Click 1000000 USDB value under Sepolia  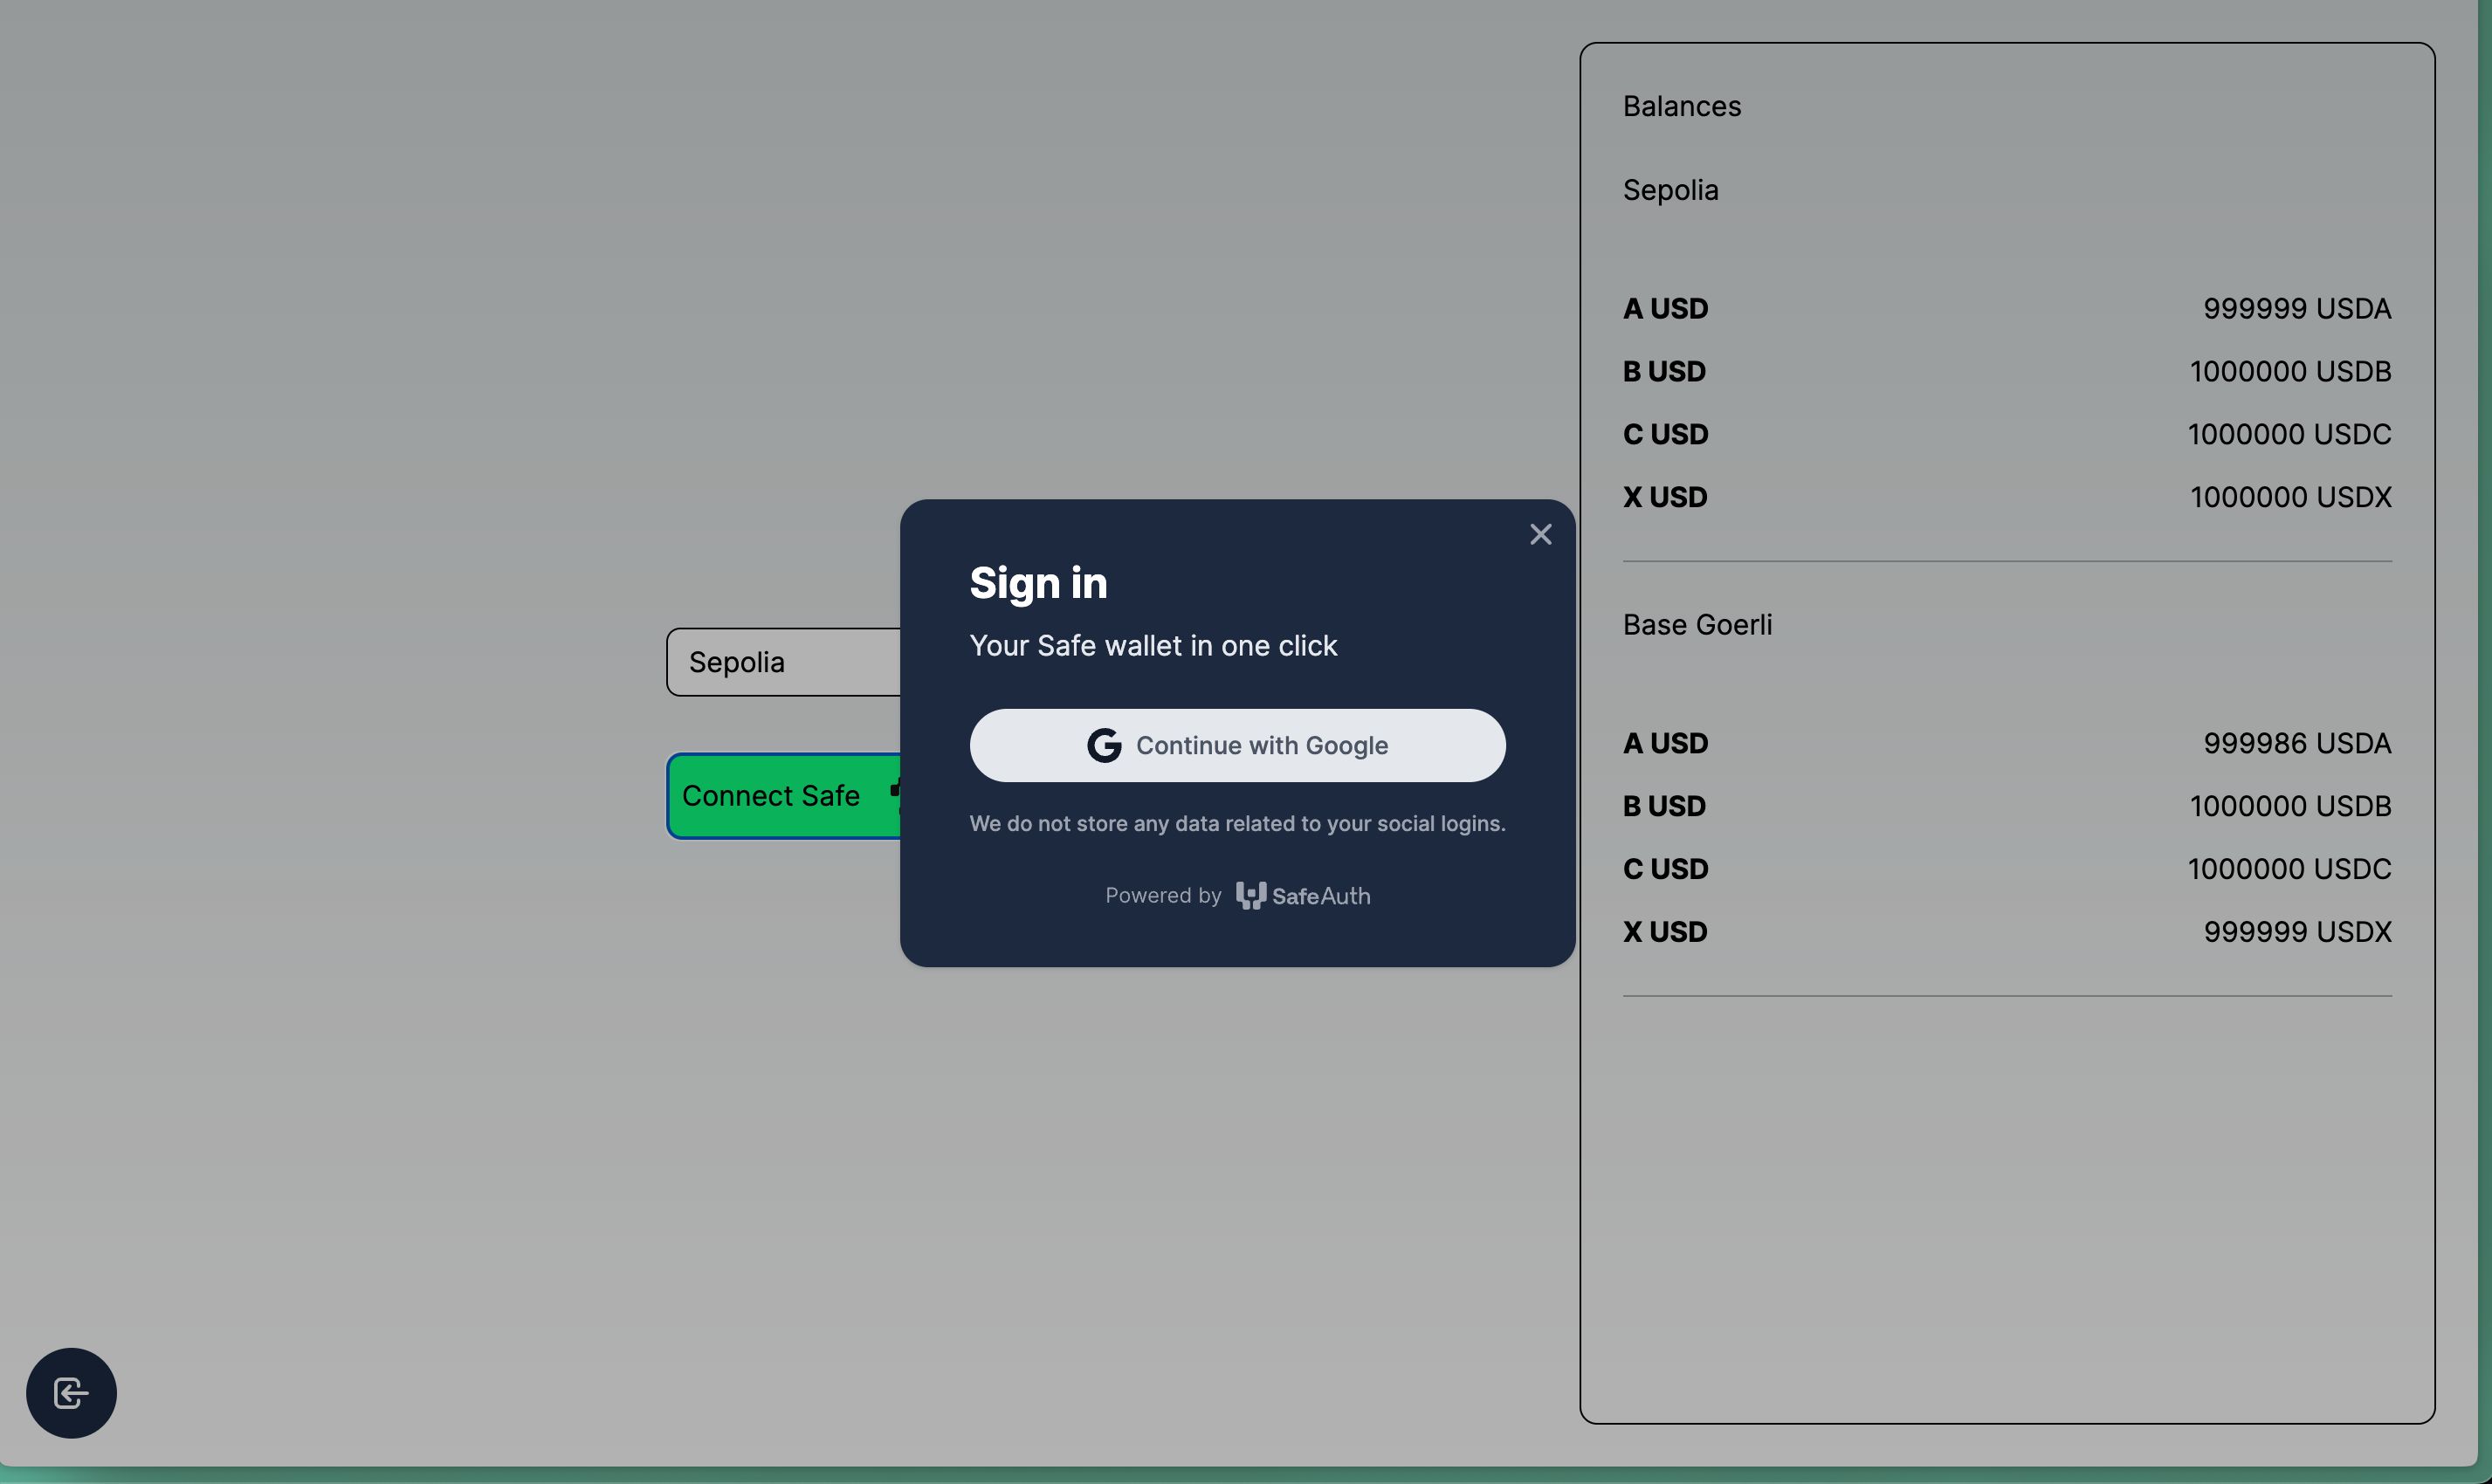tap(2290, 371)
